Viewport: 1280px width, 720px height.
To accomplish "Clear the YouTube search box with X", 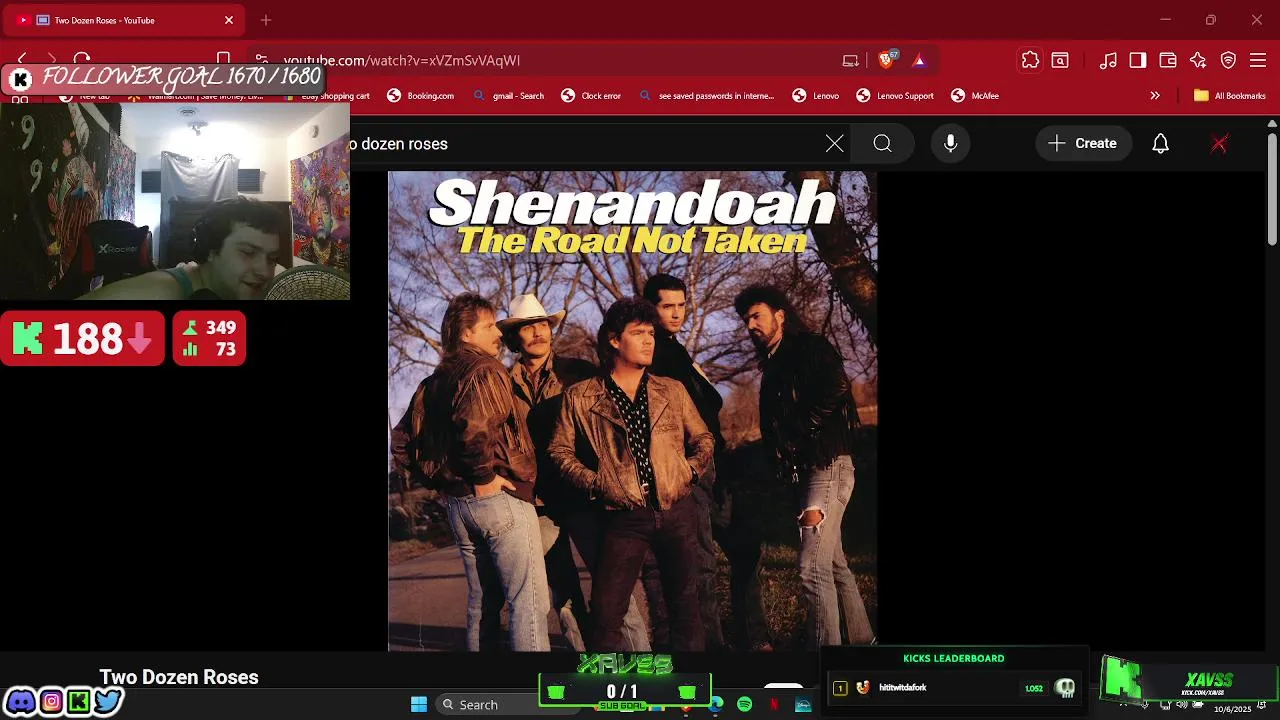I will [x=835, y=144].
